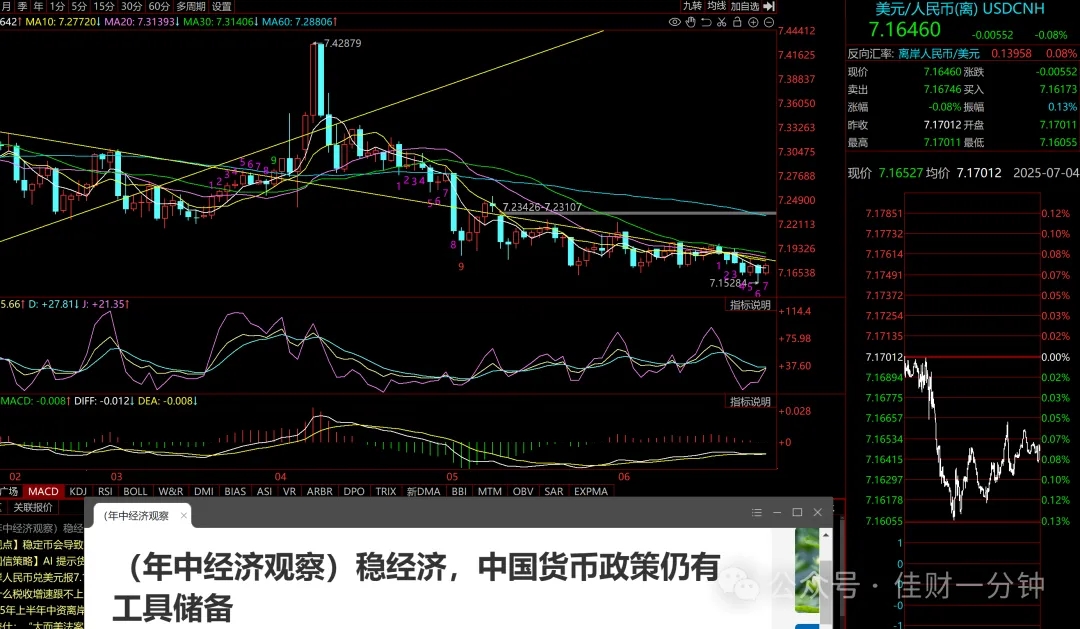Screen dimensions: 1080x629
Task: Select the VR indicator tab
Action: (x=289, y=491)
